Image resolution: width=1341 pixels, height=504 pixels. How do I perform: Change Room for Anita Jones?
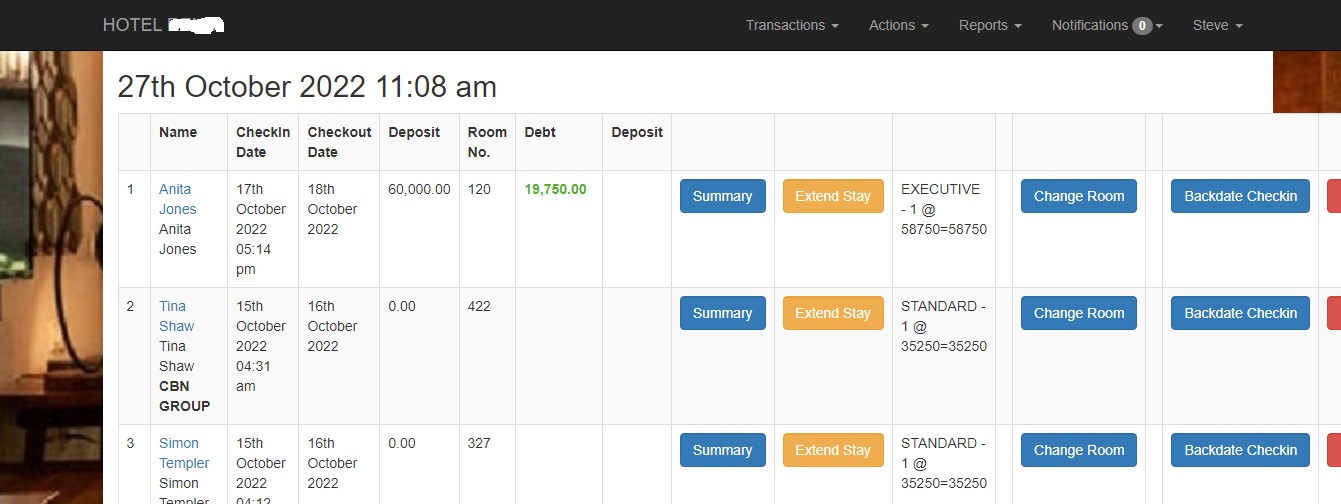pyautogui.click(x=1078, y=196)
